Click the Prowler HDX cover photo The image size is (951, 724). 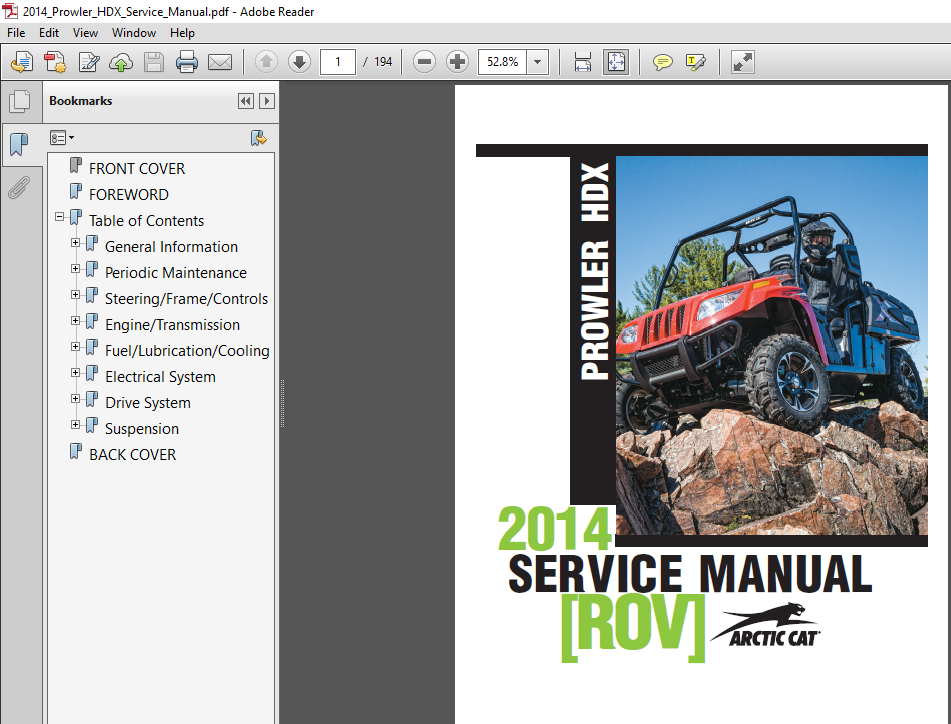point(771,346)
